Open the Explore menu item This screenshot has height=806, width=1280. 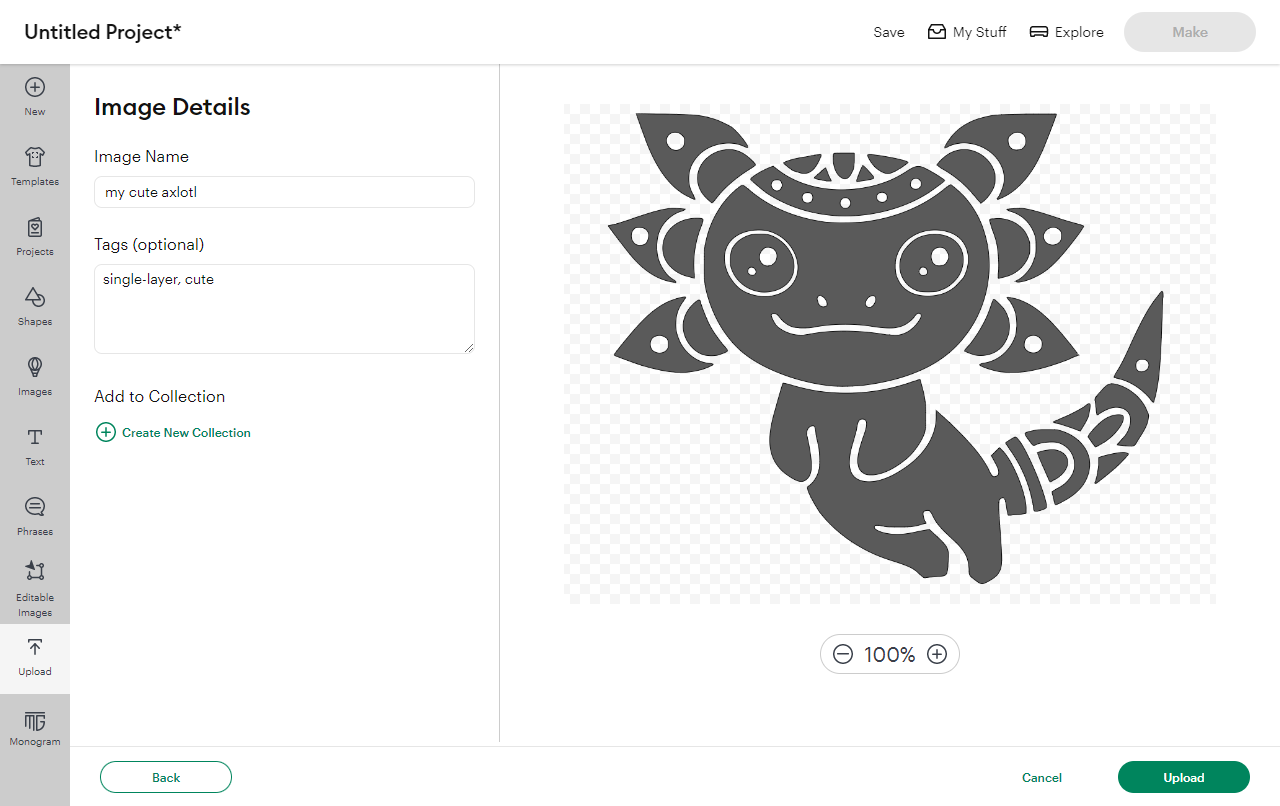pyautogui.click(x=1067, y=32)
